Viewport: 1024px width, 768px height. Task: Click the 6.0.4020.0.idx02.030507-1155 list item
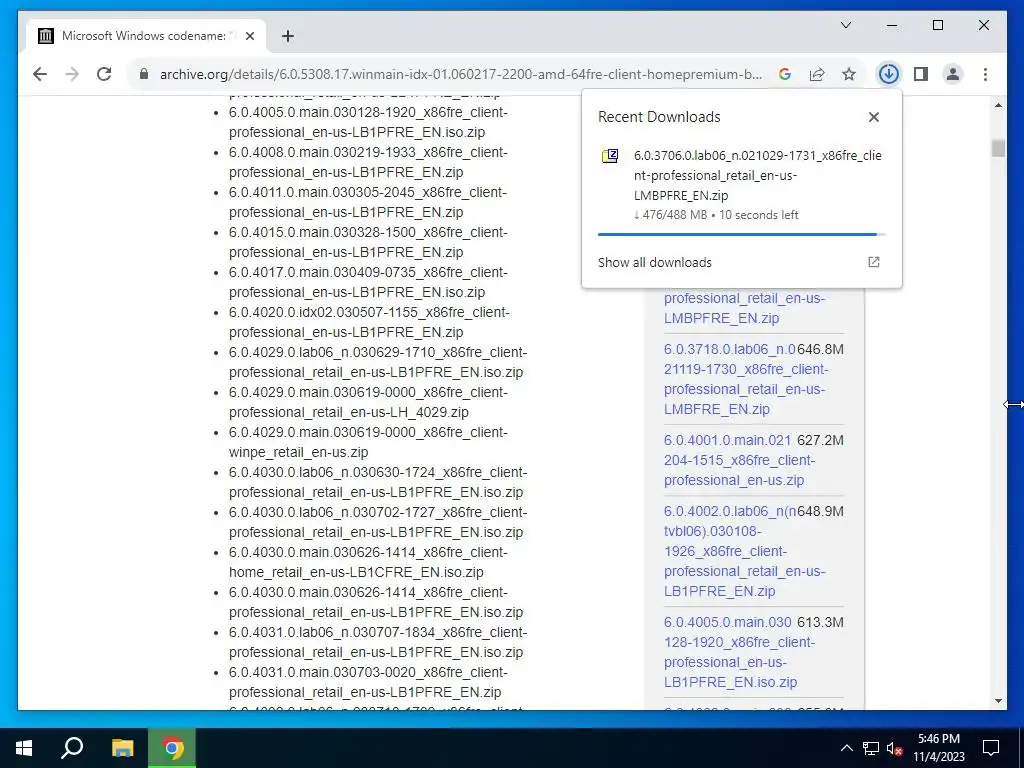point(369,322)
